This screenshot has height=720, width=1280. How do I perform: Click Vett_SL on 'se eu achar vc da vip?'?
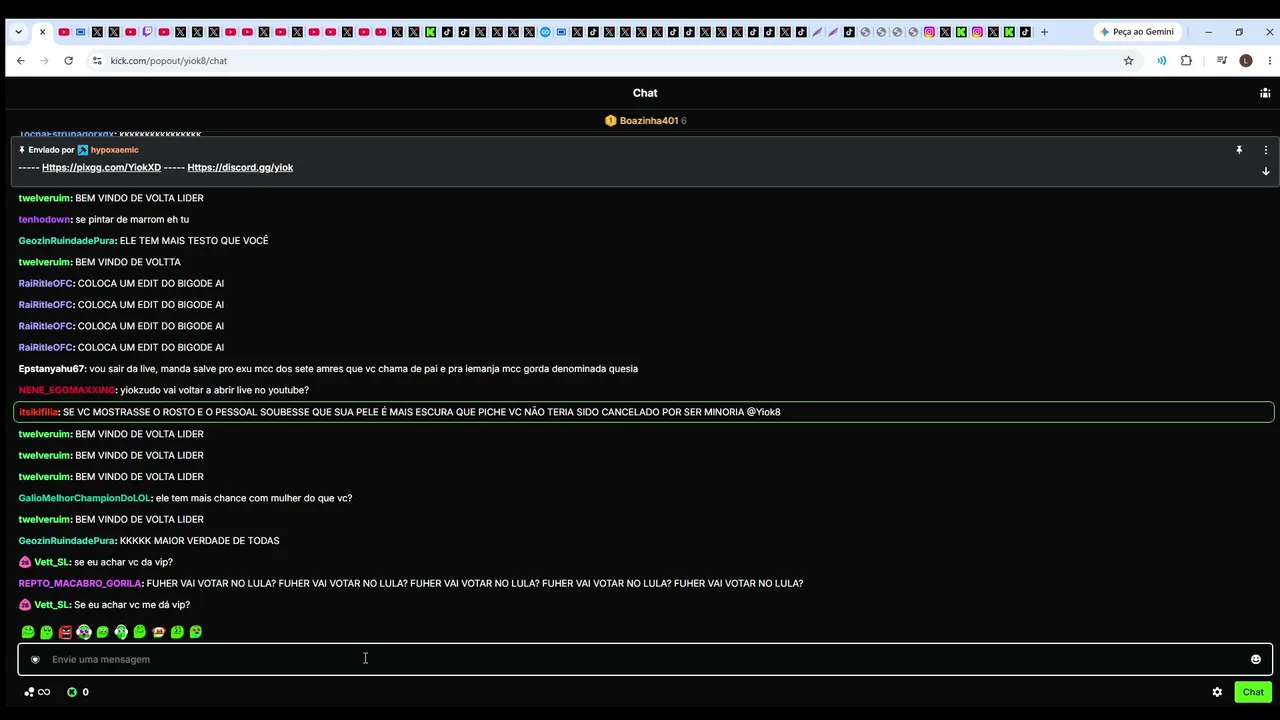pos(52,562)
